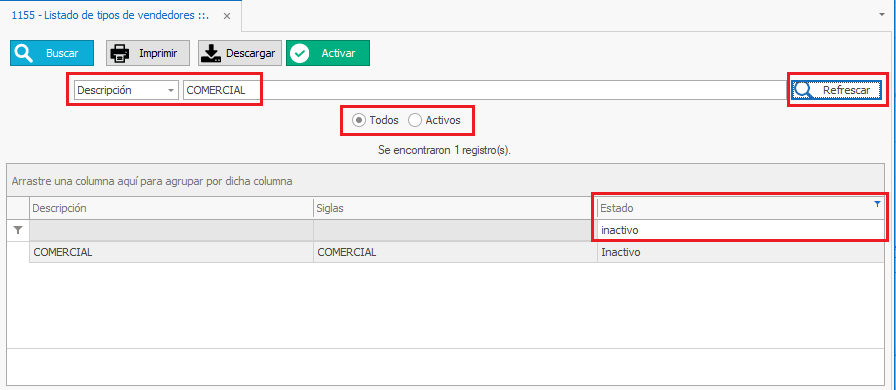Click the Siglas column header
Viewport: 896px width, 390px height.
[x=455, y=209]
